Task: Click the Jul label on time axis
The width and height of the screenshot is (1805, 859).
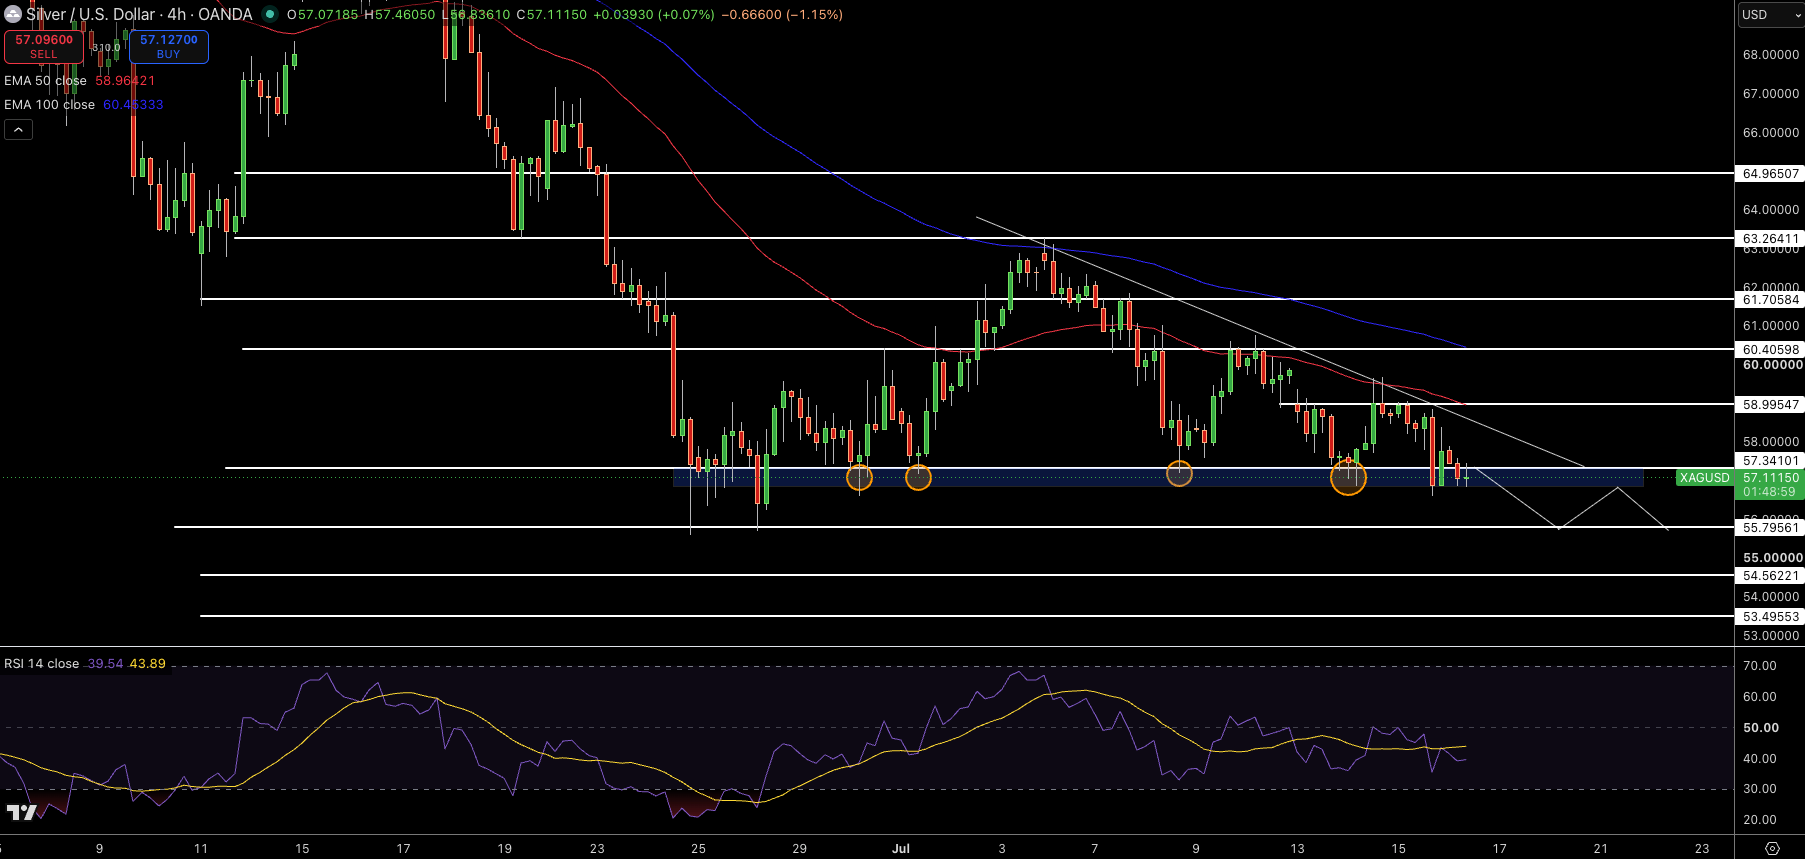Action: 901,849
